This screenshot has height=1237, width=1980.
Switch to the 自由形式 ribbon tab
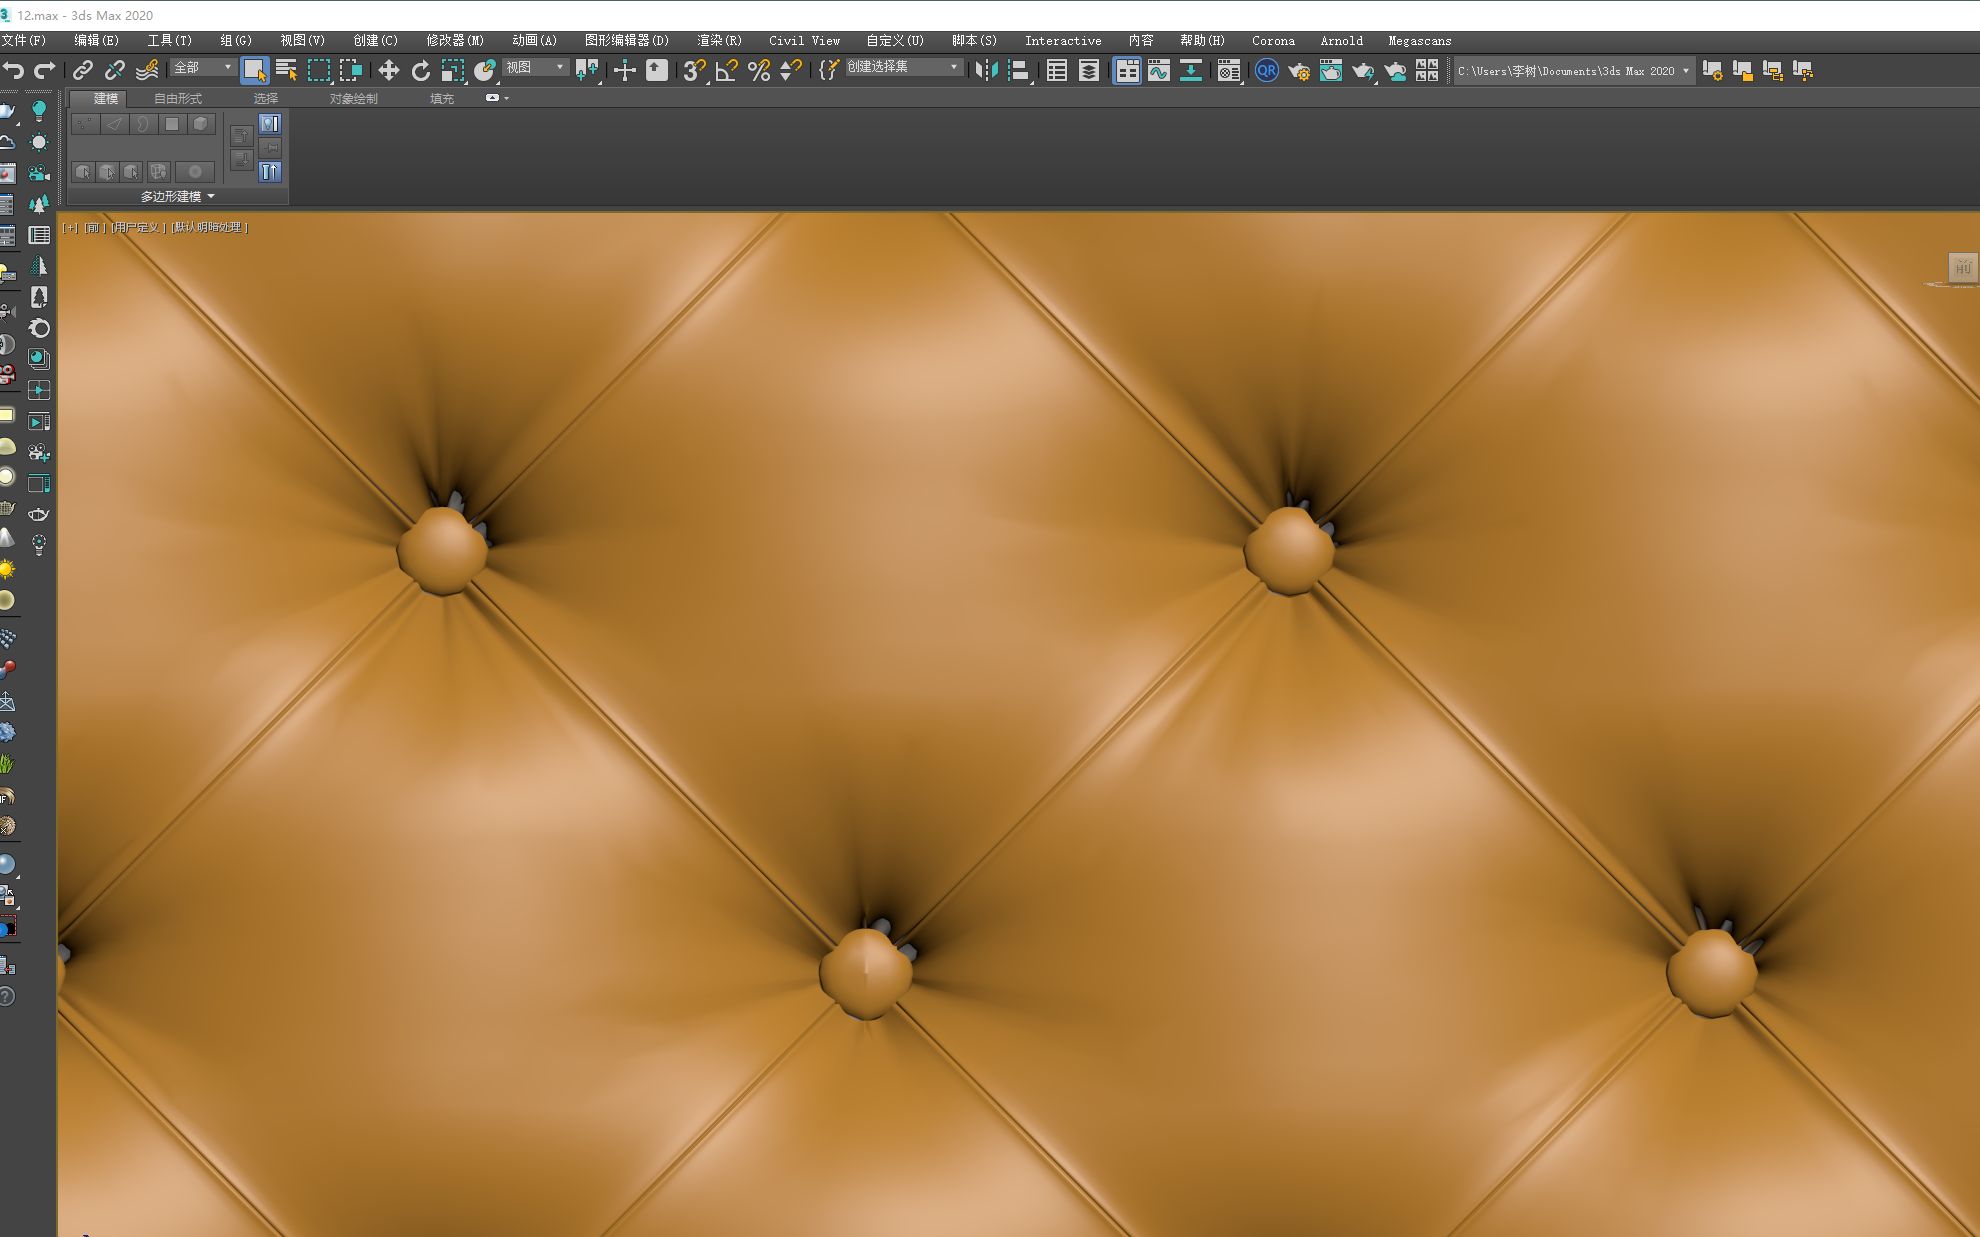[x=178, y=98]
